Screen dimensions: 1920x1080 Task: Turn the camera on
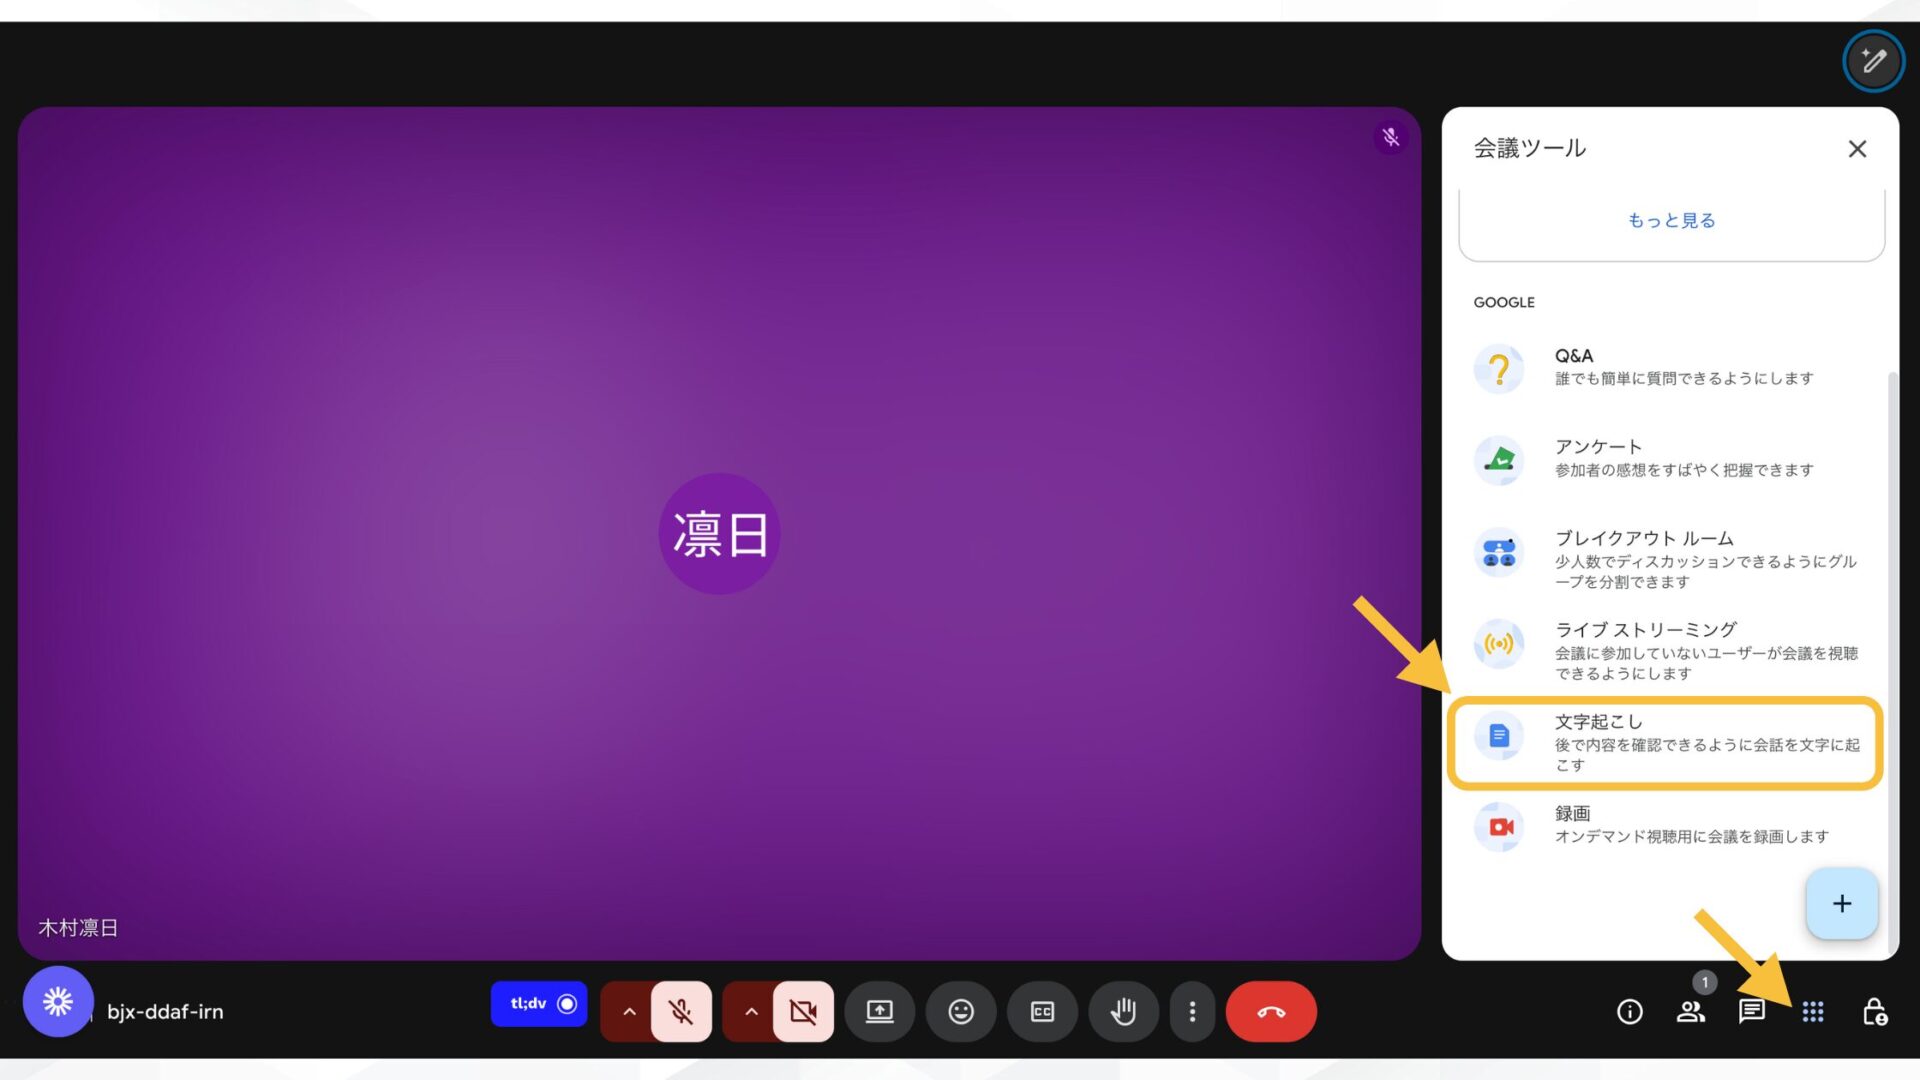click(803, 1011)
